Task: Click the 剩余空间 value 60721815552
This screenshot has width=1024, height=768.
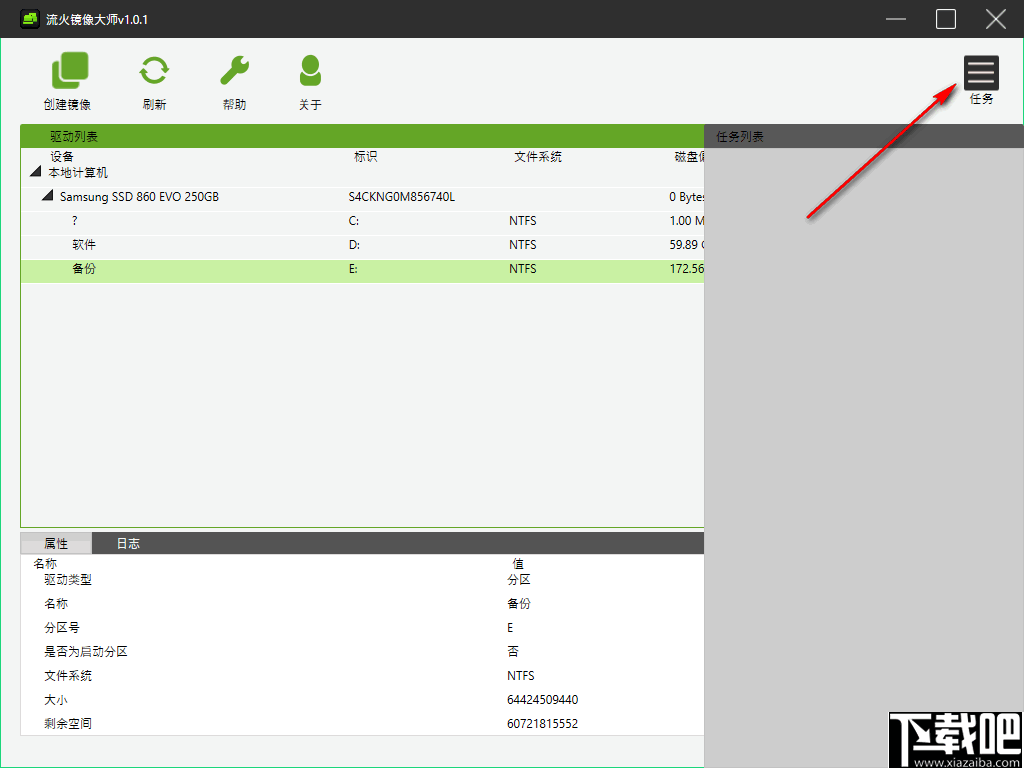Action: tap(542, 724)
